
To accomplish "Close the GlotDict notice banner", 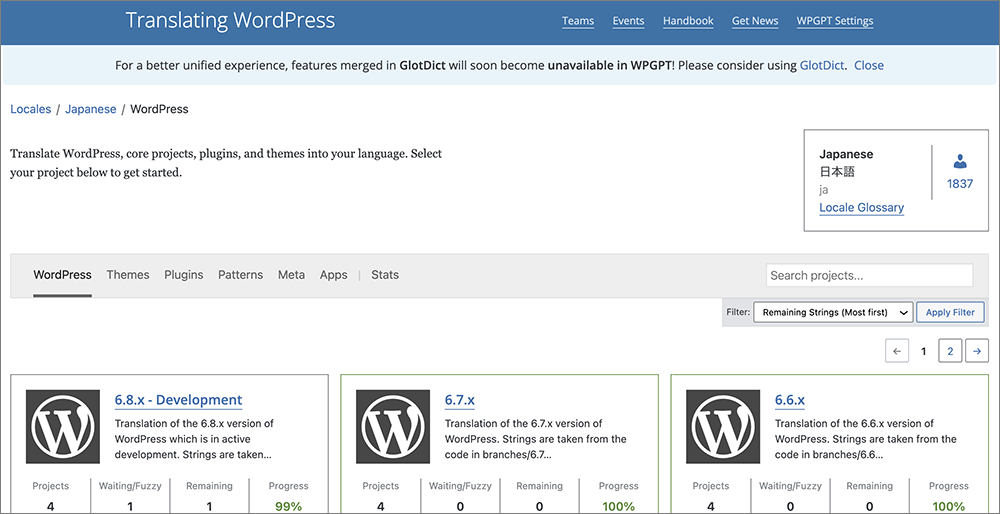I will (869, 65).
